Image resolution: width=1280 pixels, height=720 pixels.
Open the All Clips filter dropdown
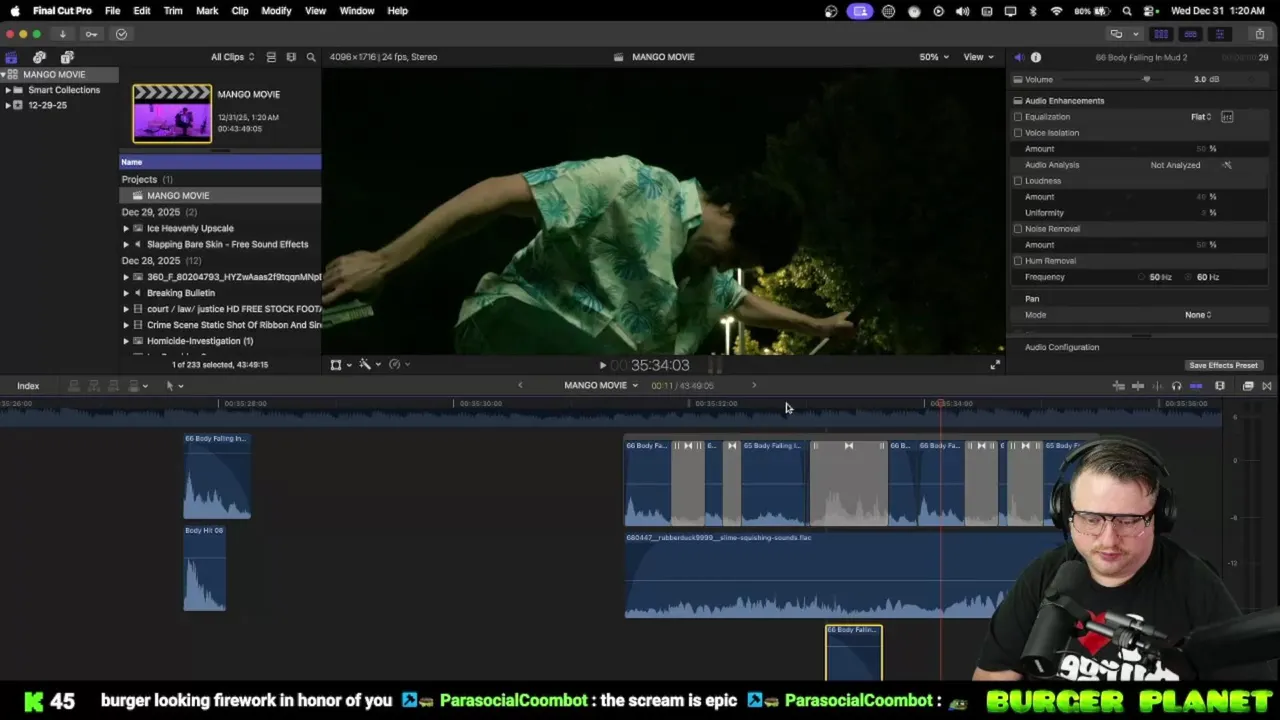click(x=232, y=57)
